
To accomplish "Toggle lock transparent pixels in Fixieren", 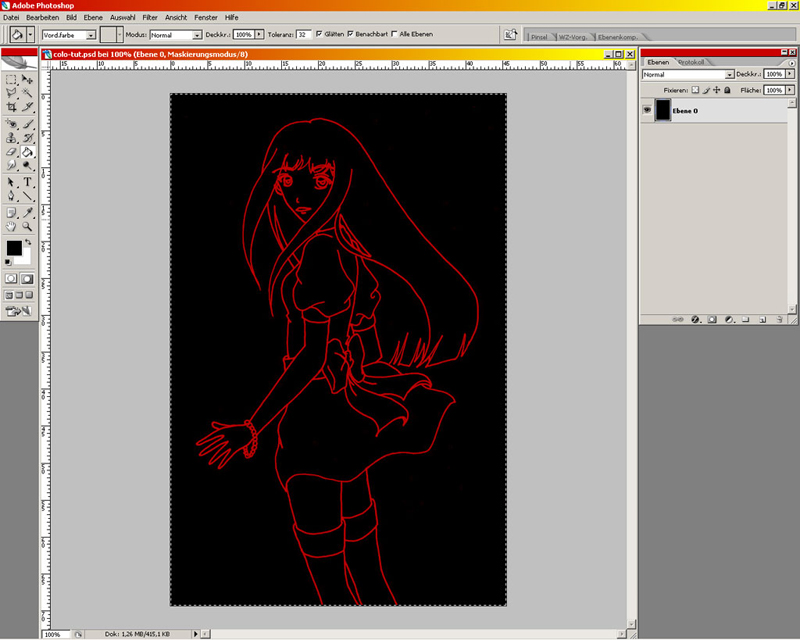I will click(695, 90).
